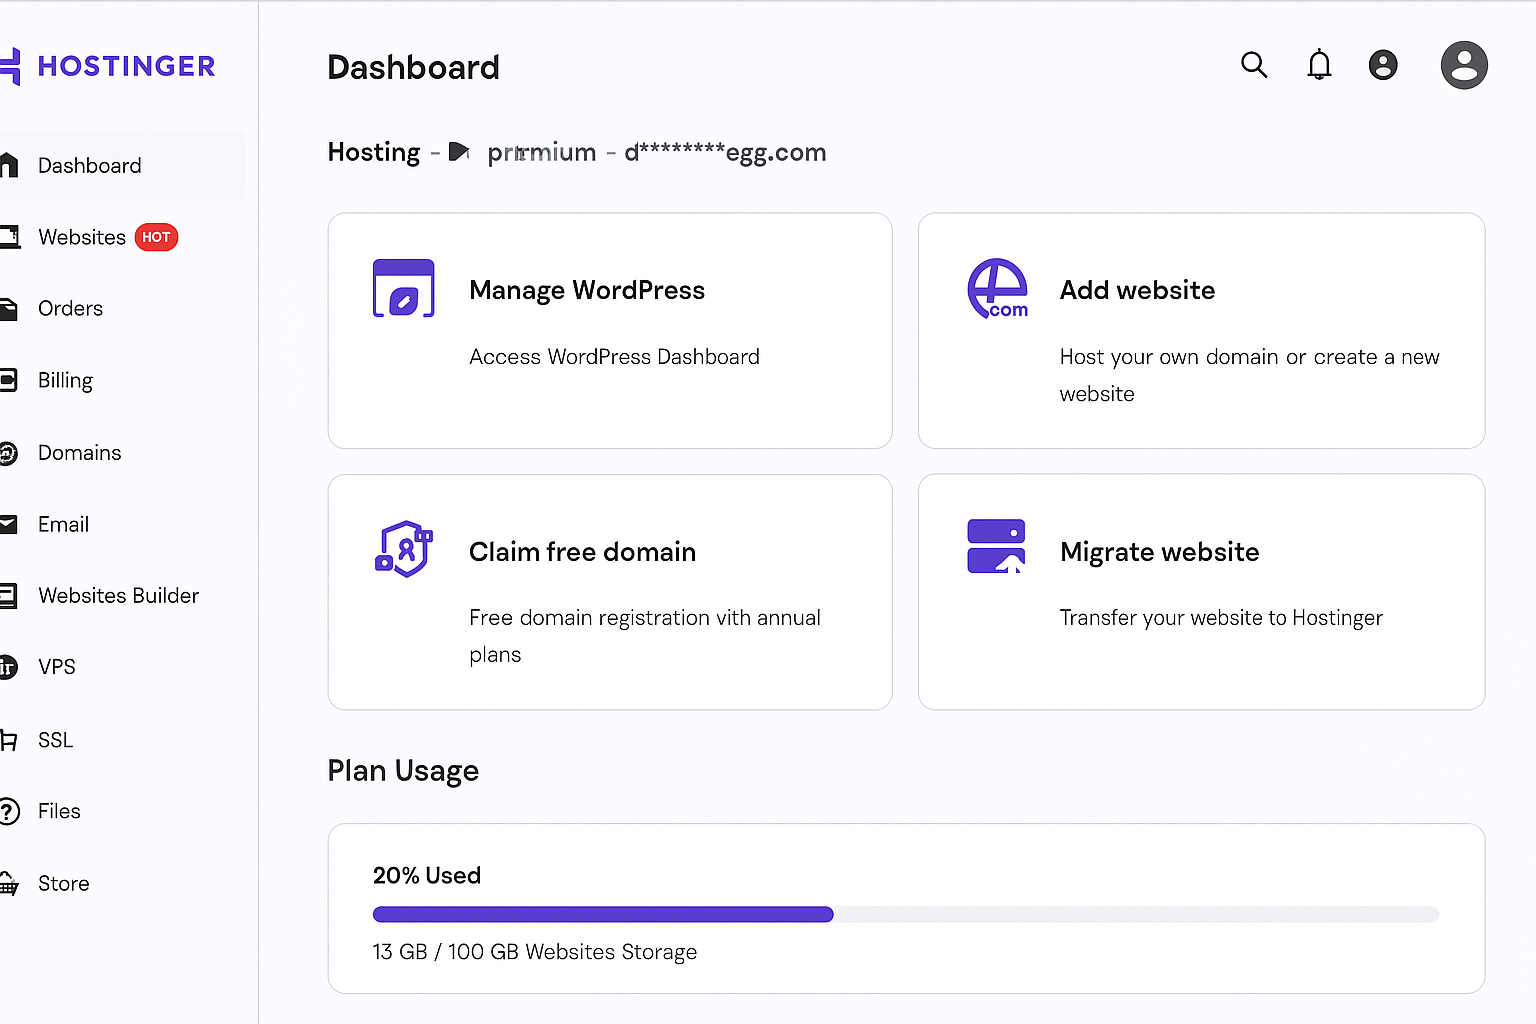Click the masked domain egg.com text
This screenshot has width=1536, height=1024.
[725, 152]
